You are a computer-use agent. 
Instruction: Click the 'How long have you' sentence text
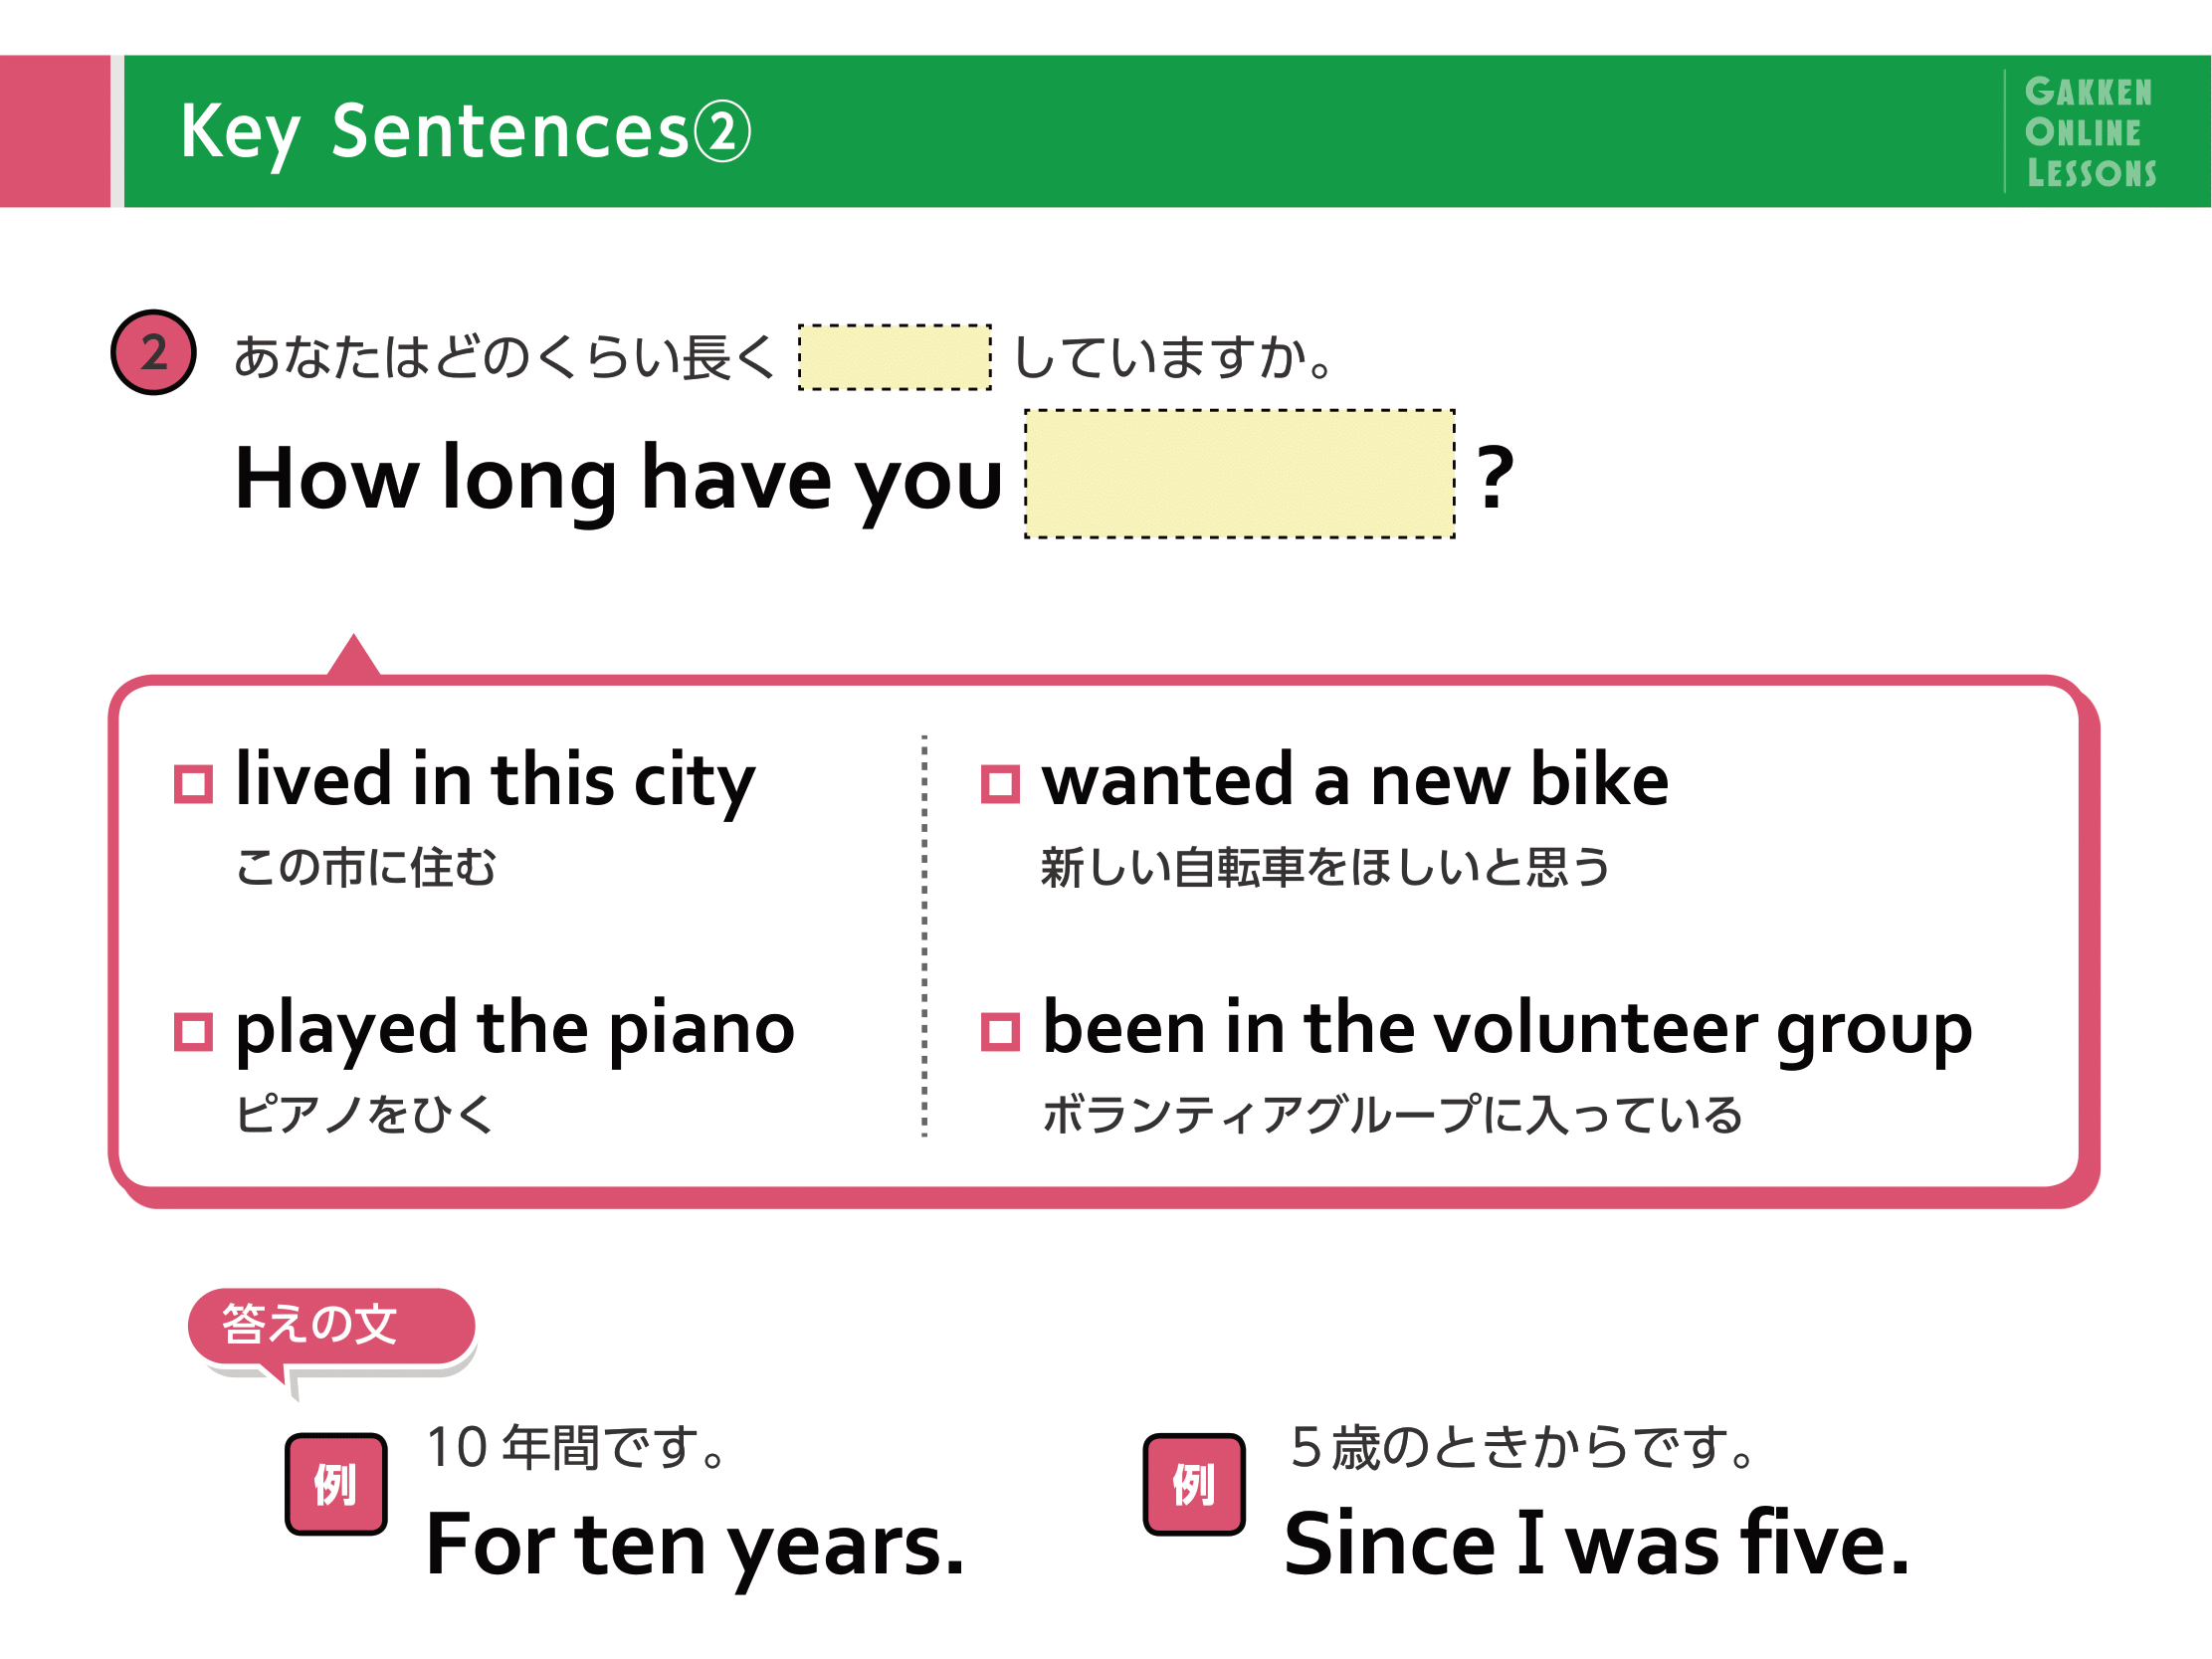click(619, 480)
